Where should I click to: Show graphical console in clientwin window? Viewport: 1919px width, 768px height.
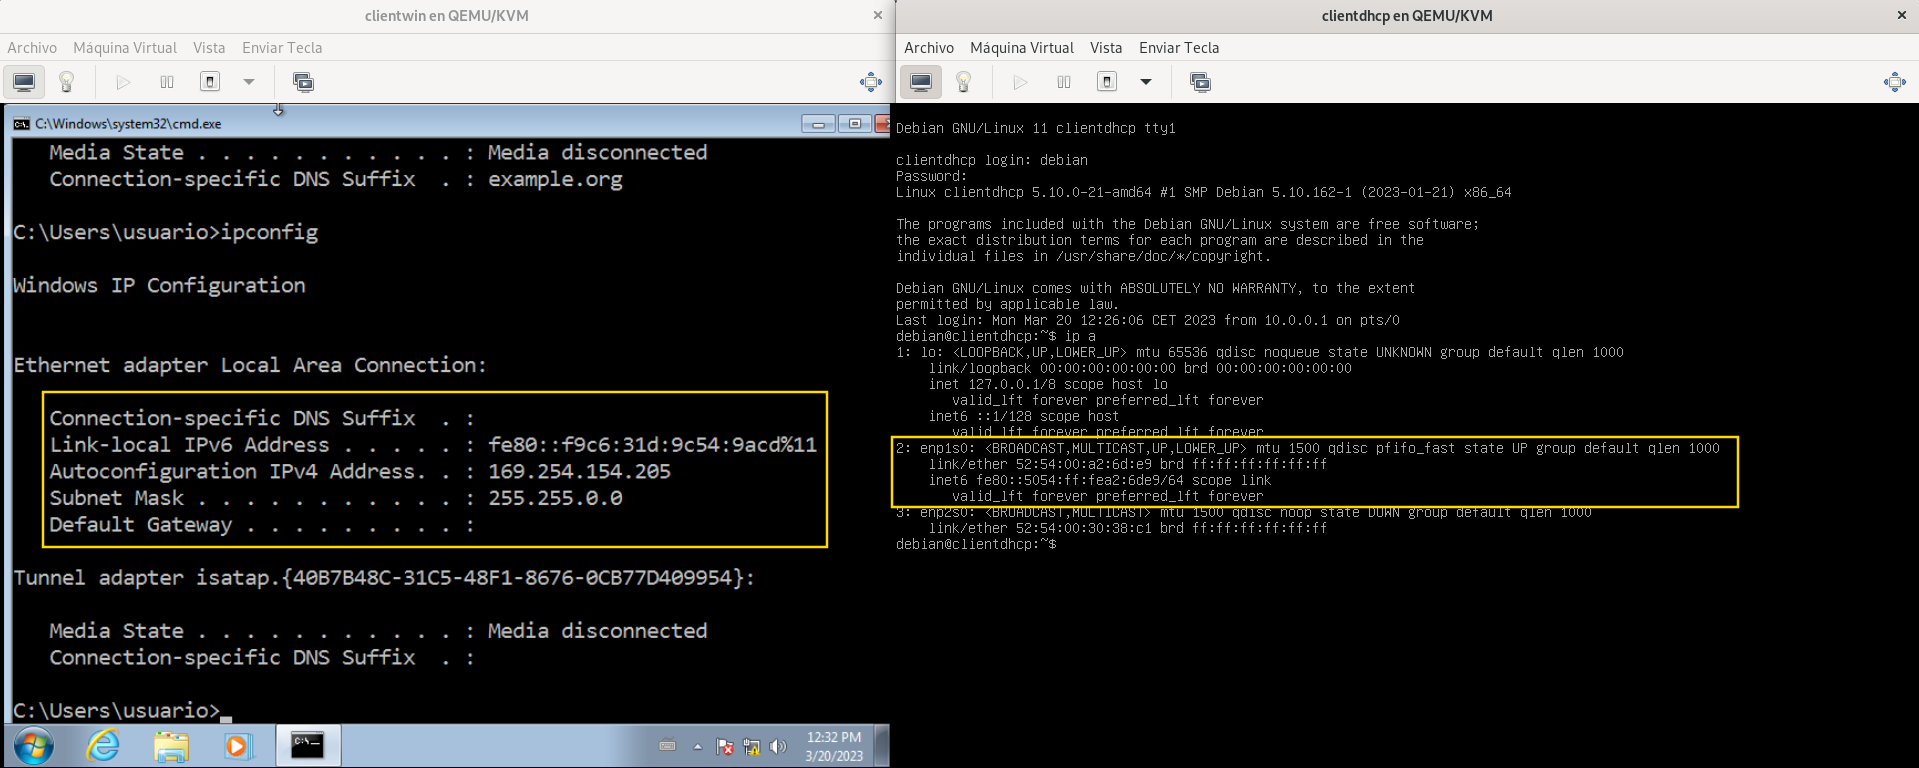point(24,82)
